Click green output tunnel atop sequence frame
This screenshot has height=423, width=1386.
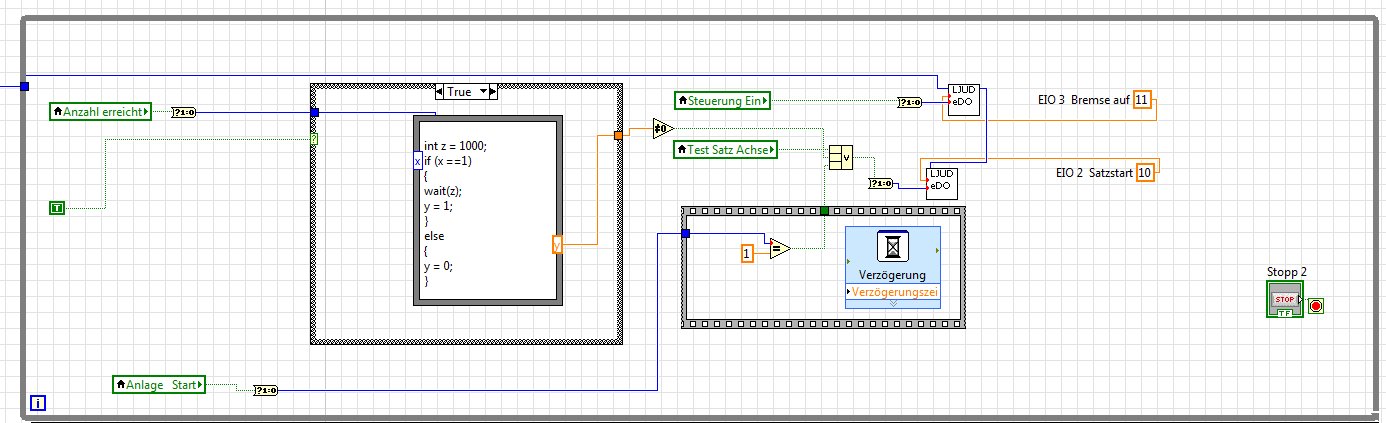tap(824, 211)
